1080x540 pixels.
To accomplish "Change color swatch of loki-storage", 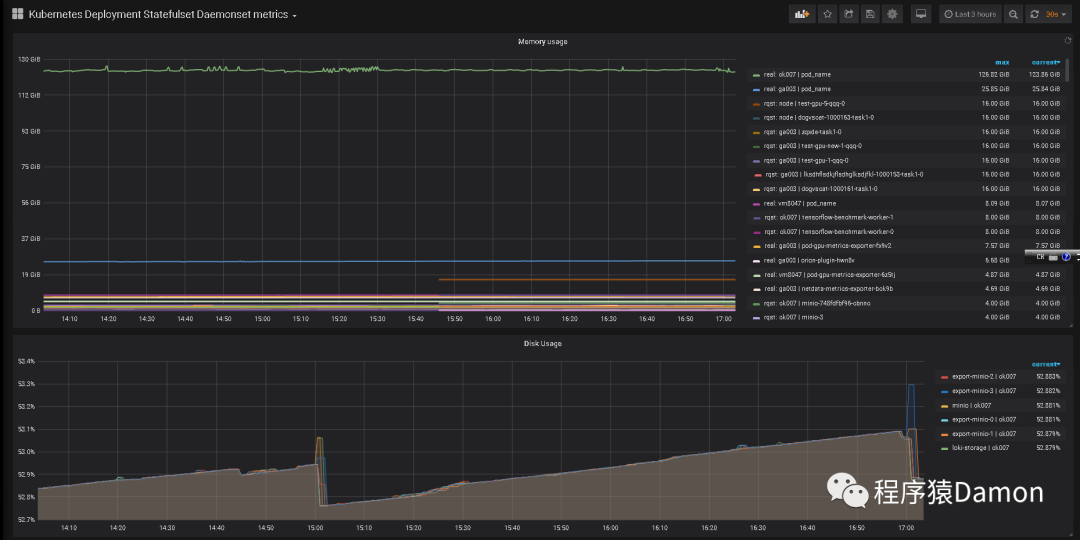I will (x=944, y=449).
